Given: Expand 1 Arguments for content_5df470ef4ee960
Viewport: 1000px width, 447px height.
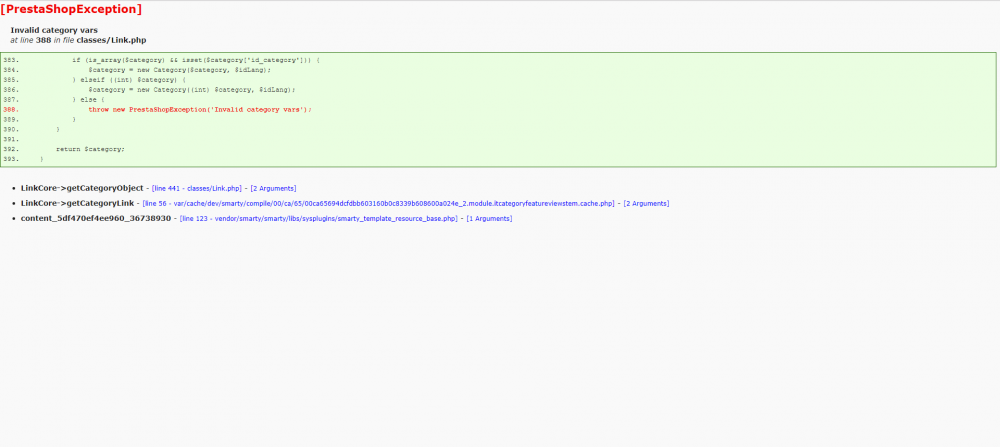Looking at the screenshot, I should (489, 219).
